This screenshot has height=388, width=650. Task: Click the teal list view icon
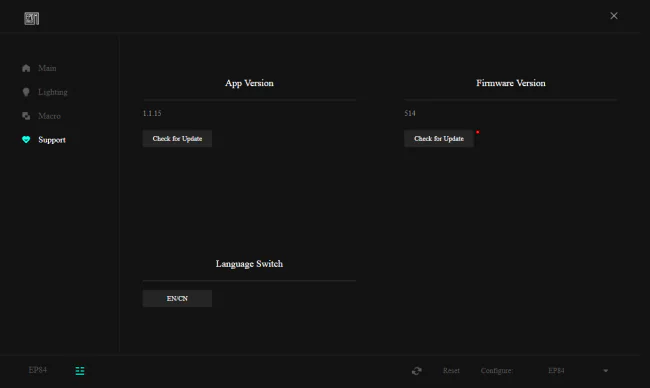click(80, 371)
